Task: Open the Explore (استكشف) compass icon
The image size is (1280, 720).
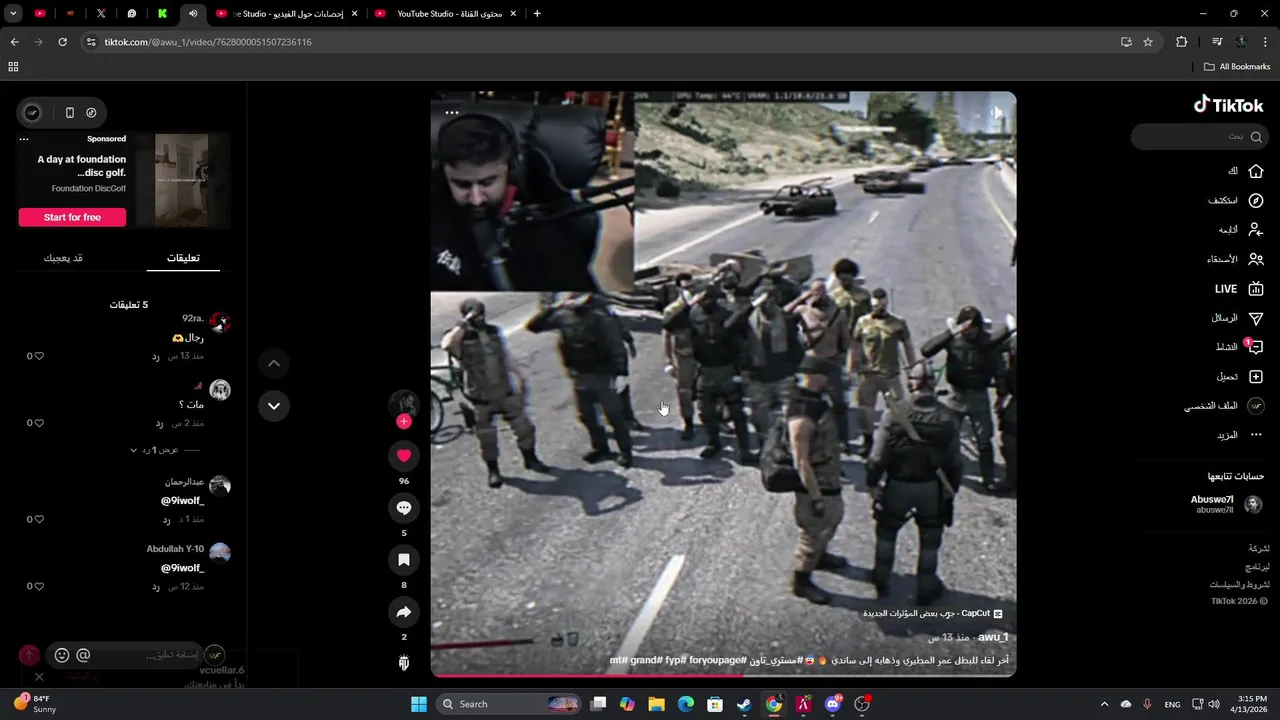Action: click(1256, 200)
